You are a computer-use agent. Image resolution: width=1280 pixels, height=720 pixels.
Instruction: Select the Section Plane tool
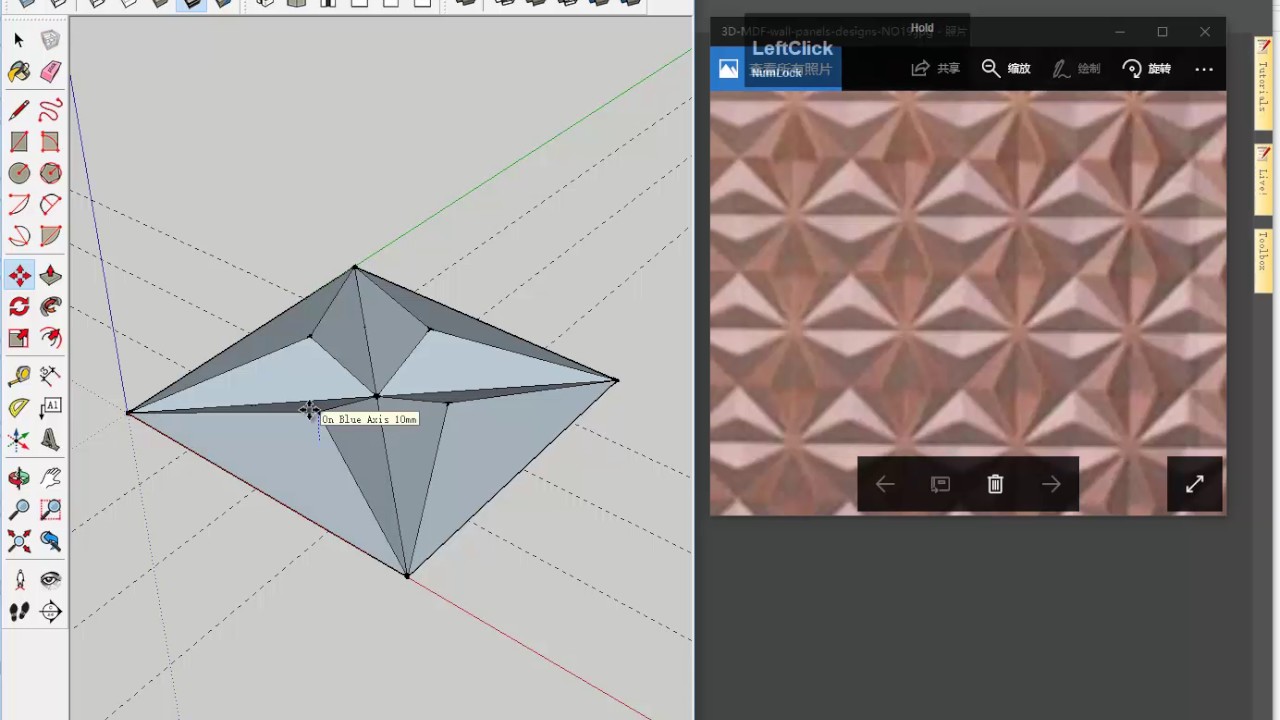point(51,612)
